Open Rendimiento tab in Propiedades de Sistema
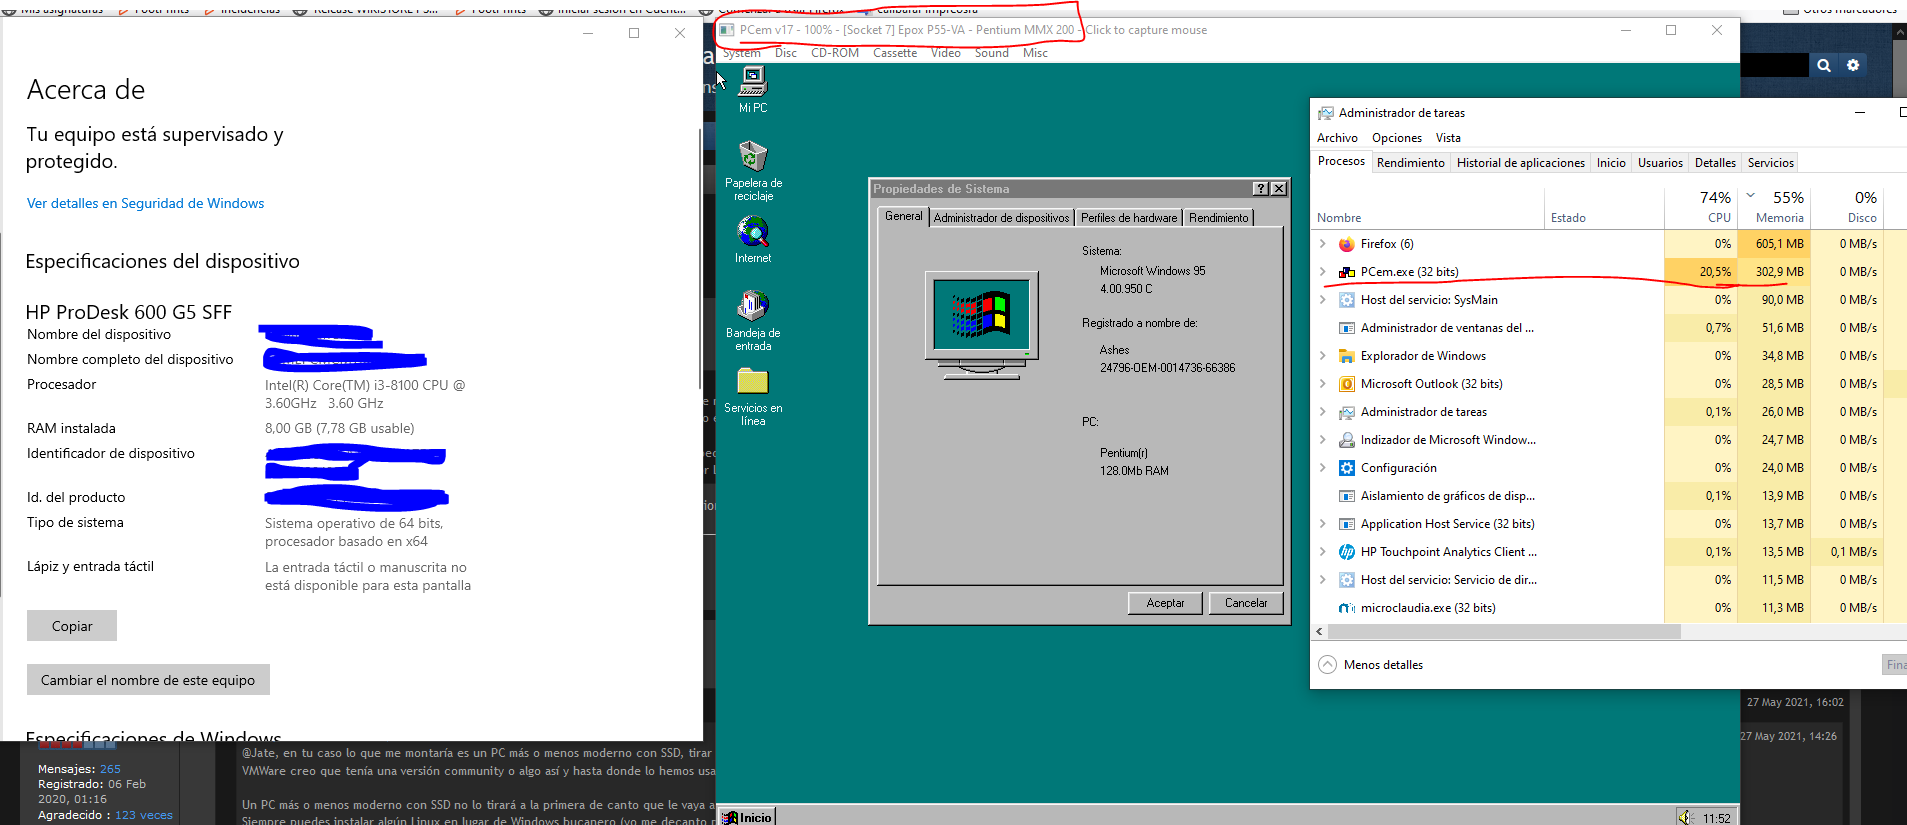1907x825 pixels. point(1219,218)
